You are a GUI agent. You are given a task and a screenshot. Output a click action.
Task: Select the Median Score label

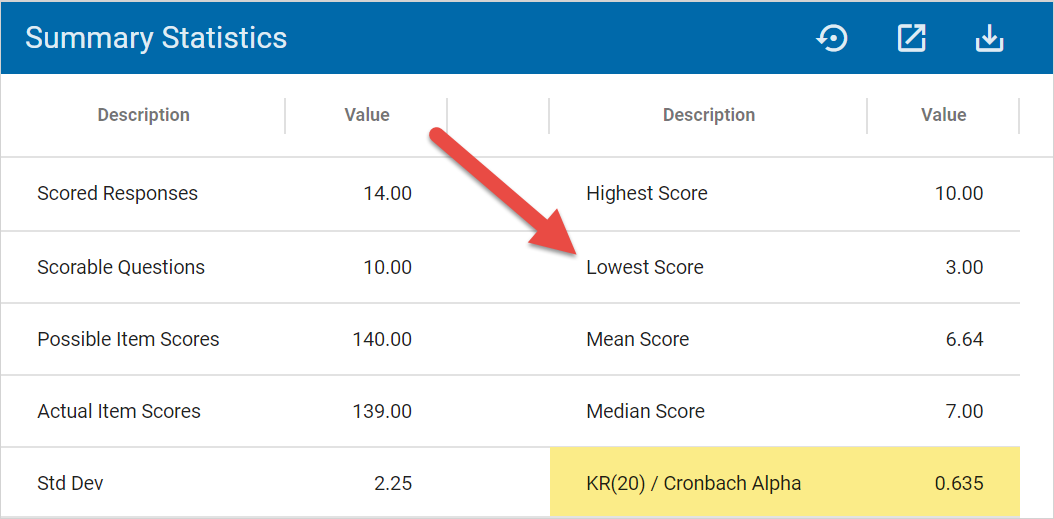click(645, 411)
